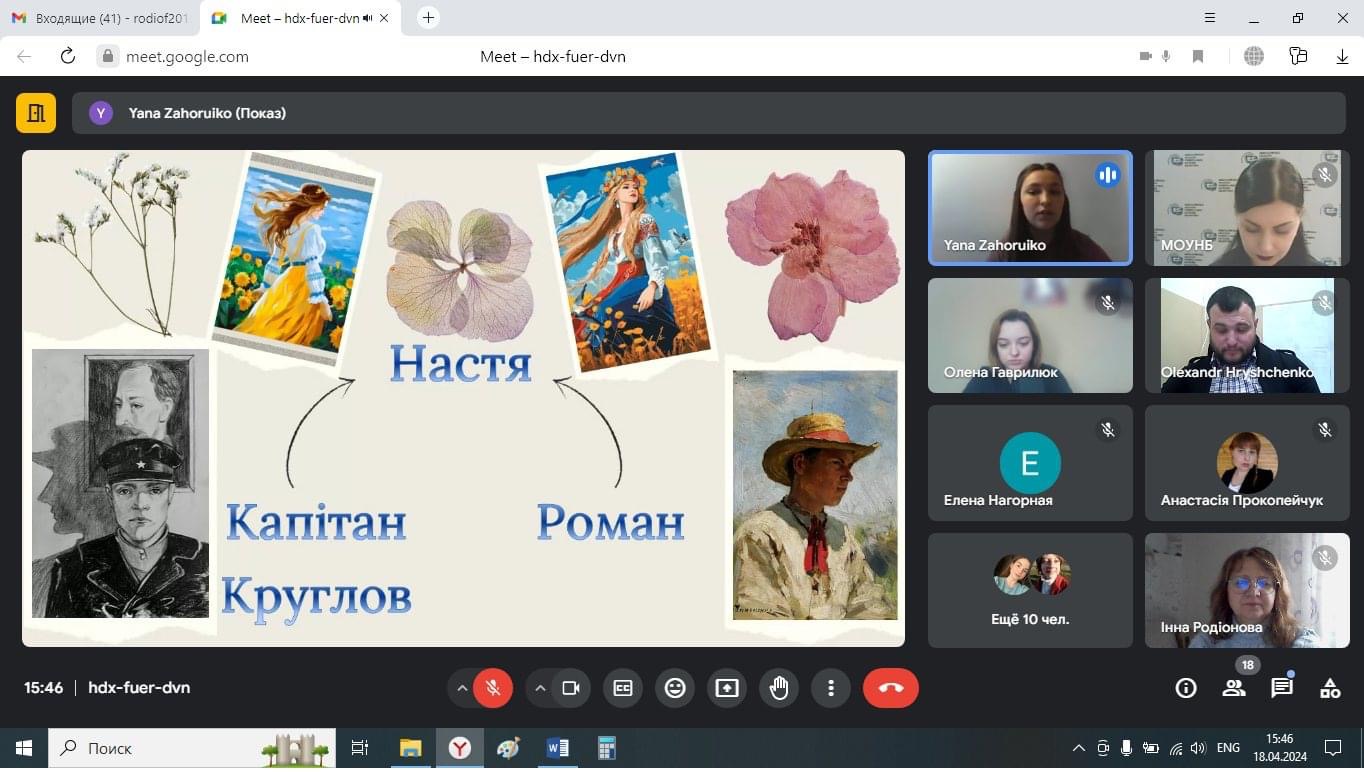Open Word from the taskbar
The width and height of the screenshot is (1364, 772).
pyautogui.click(x=557, y=748)
